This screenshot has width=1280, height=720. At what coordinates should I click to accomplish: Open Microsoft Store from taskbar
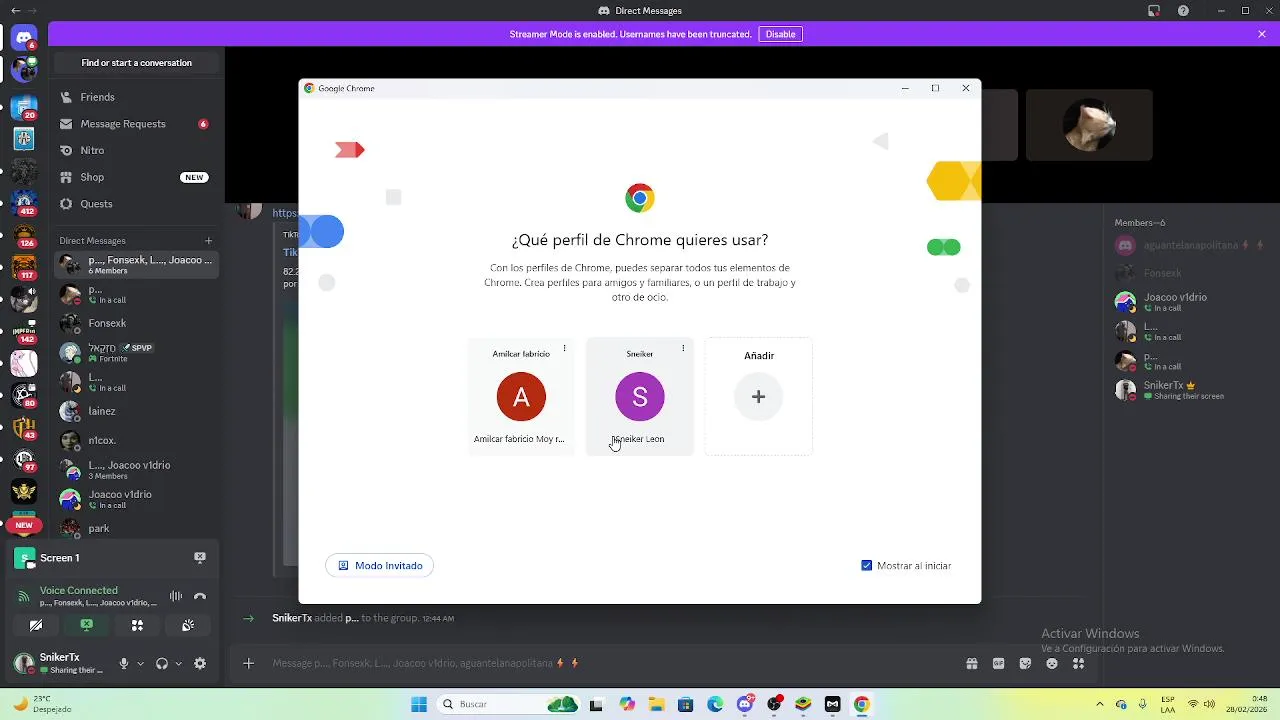point(686,704)
